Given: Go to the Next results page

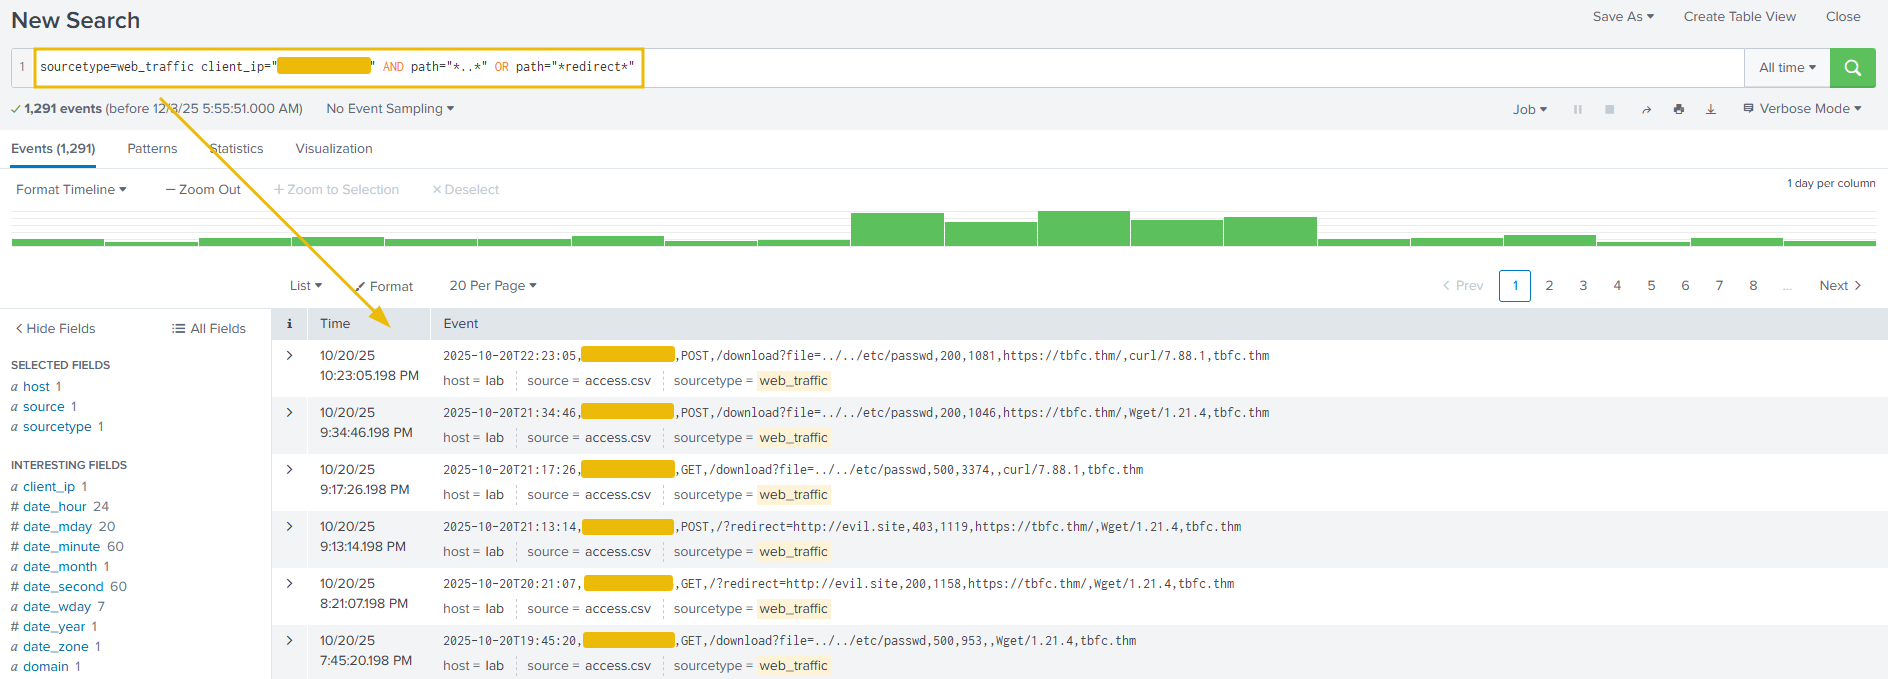Looking at the screenshot, I should 1840,285.
